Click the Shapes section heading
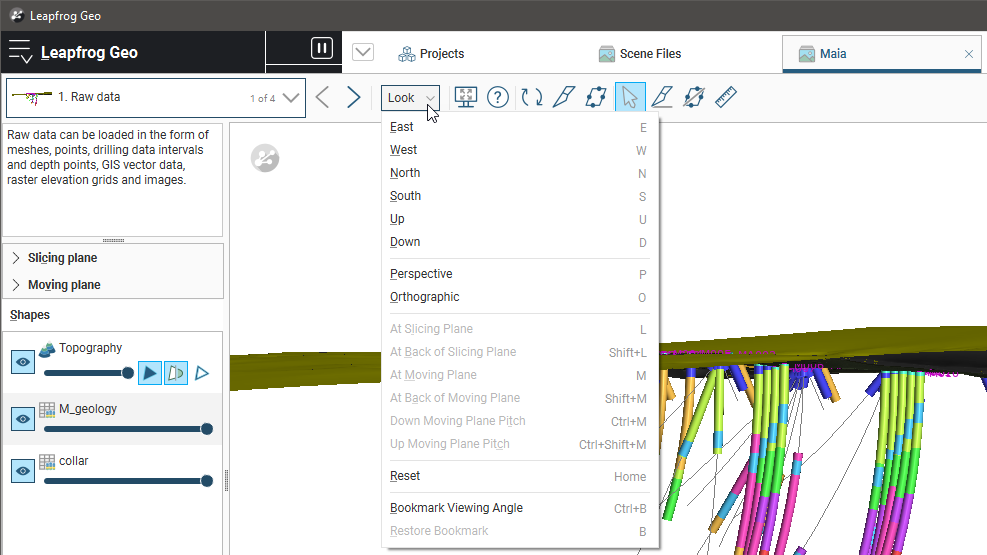This screenshot has width=987, height=555. pyautogui.click(x=30, y=315)
